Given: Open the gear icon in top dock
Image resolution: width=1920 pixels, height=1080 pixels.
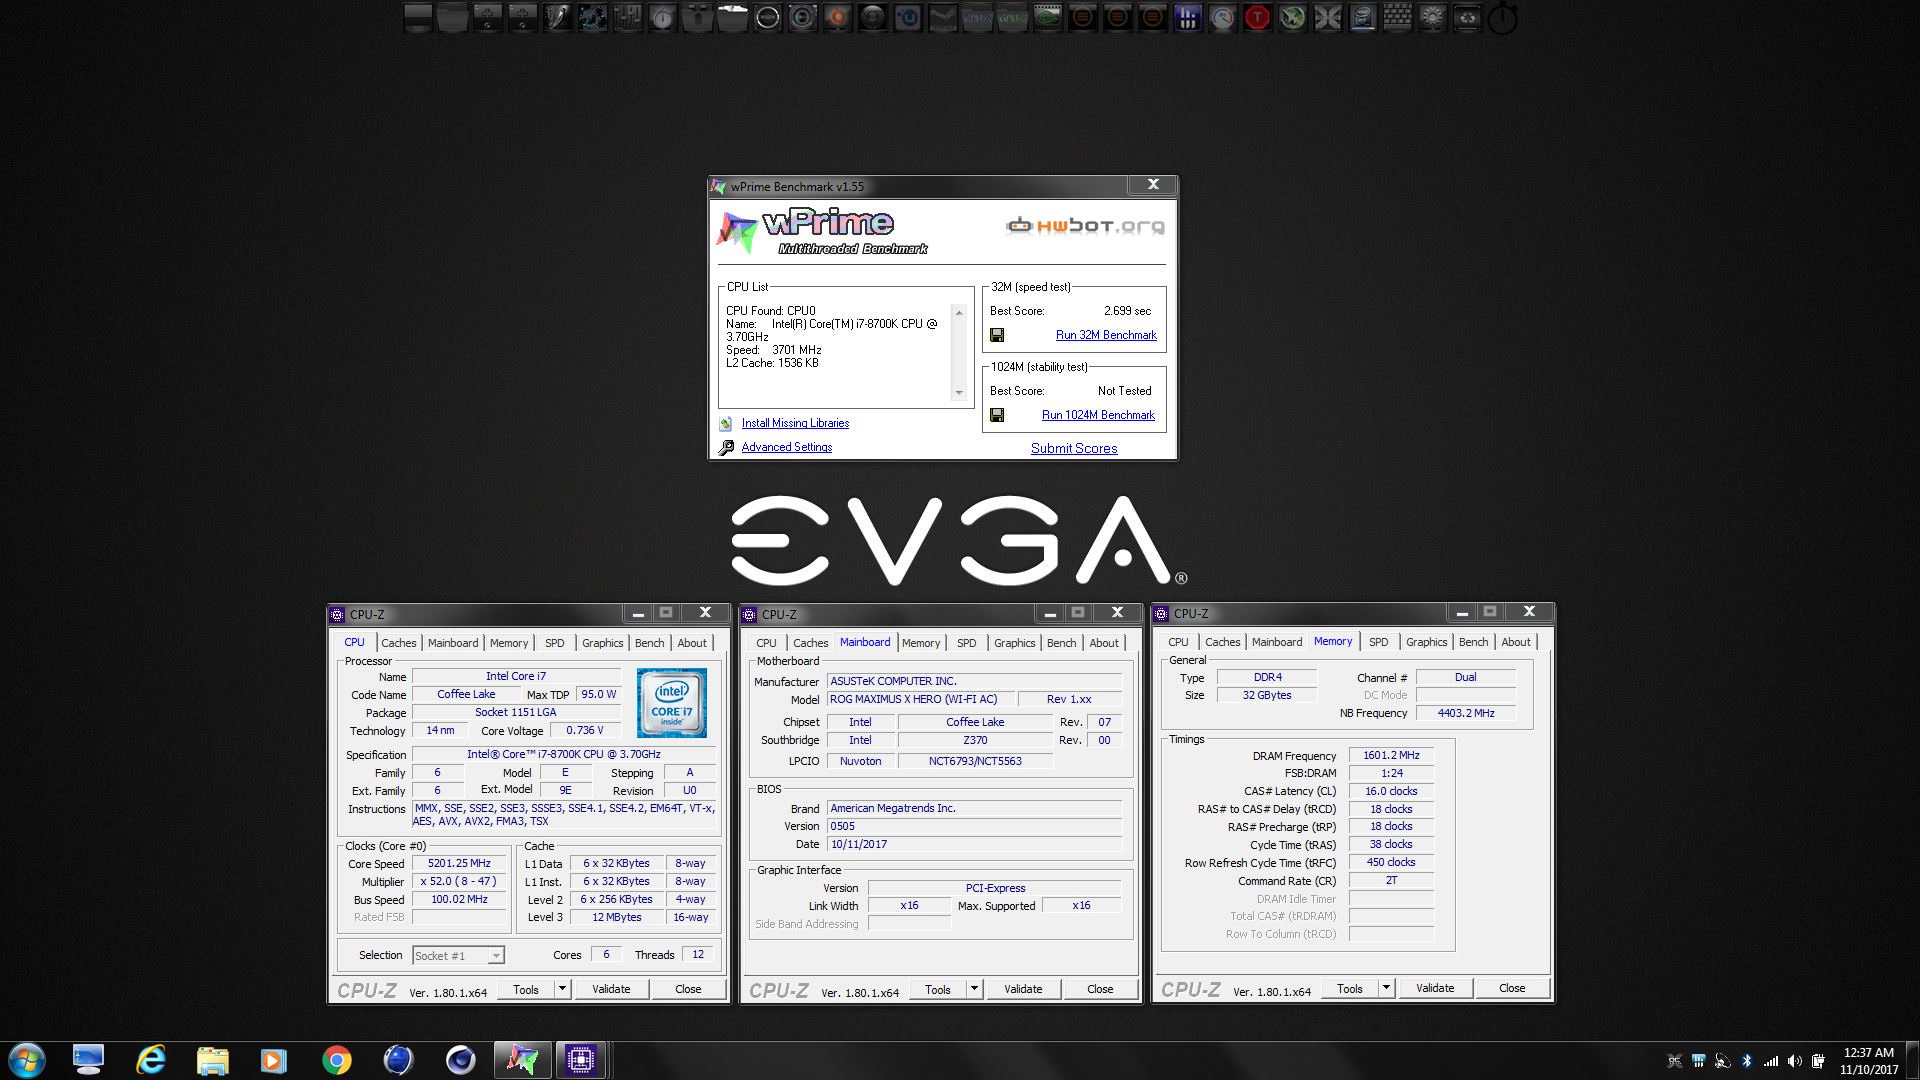Looking at the screenshot, I should [x=1433, y=18].
